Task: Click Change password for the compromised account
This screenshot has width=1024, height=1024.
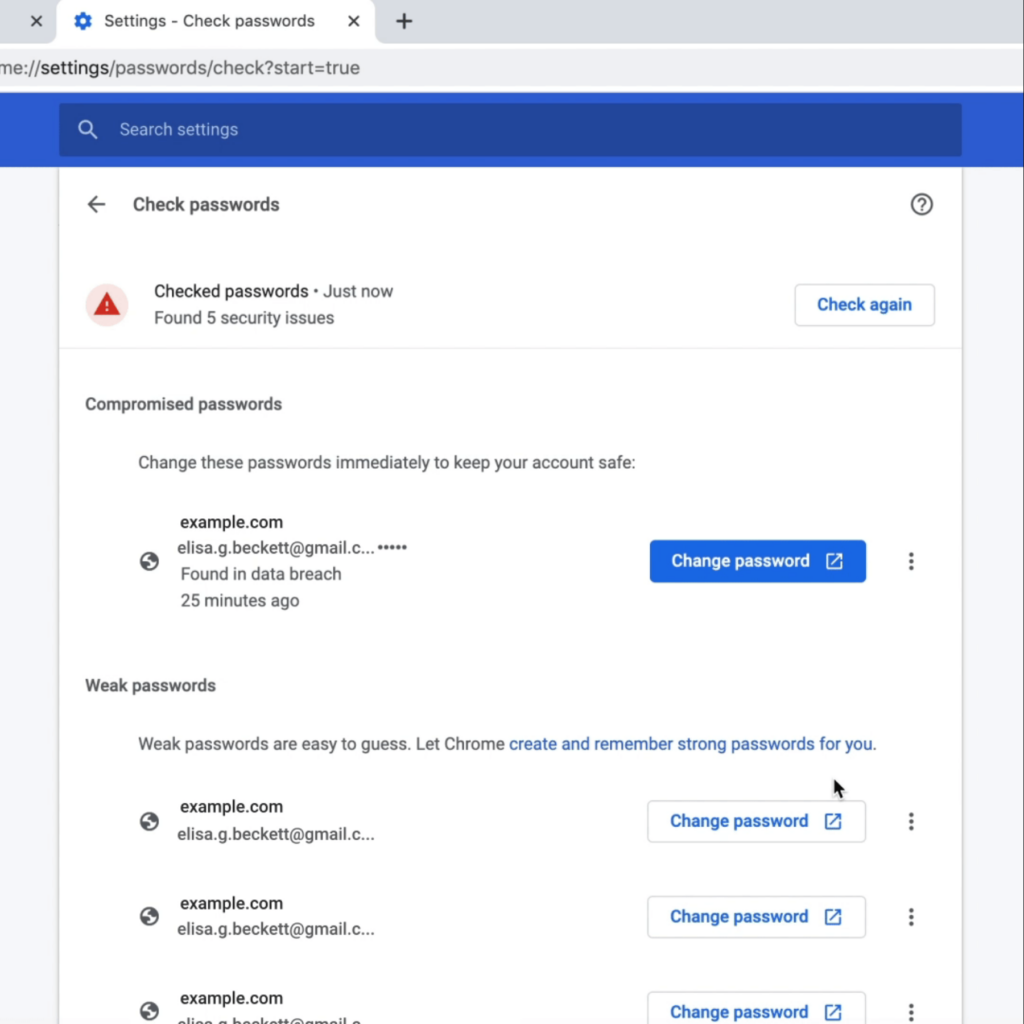Action: (x=757, y=561)
